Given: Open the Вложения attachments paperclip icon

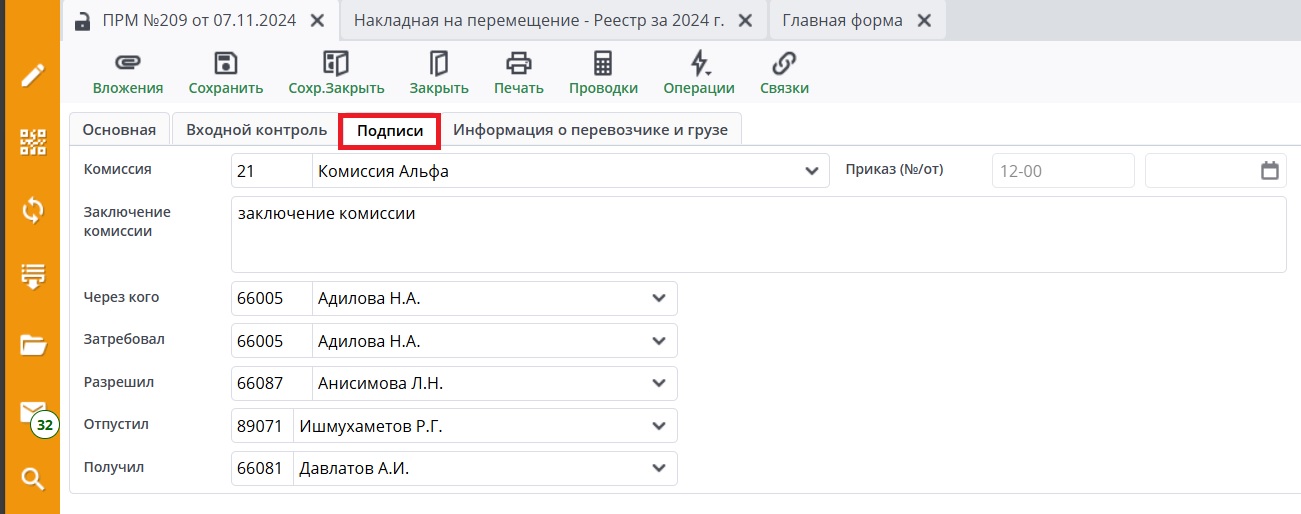Looking at the screenshot, I should point(127,64).
